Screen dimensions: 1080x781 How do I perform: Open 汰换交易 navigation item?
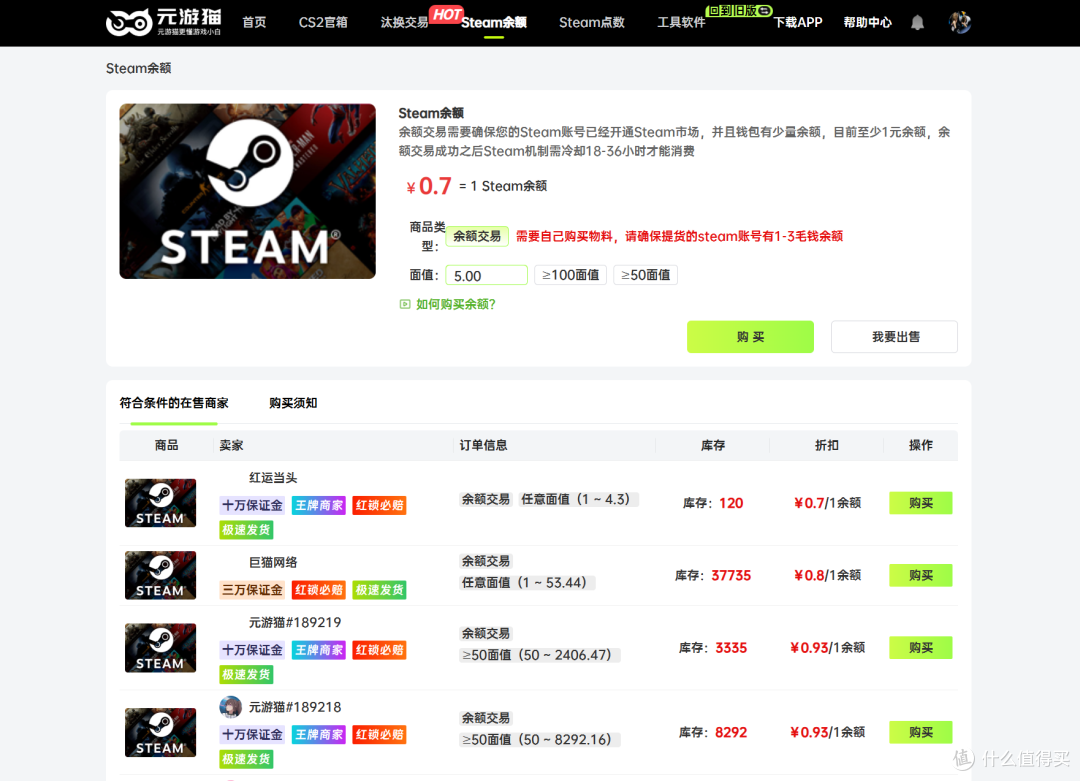pos(404,22)
